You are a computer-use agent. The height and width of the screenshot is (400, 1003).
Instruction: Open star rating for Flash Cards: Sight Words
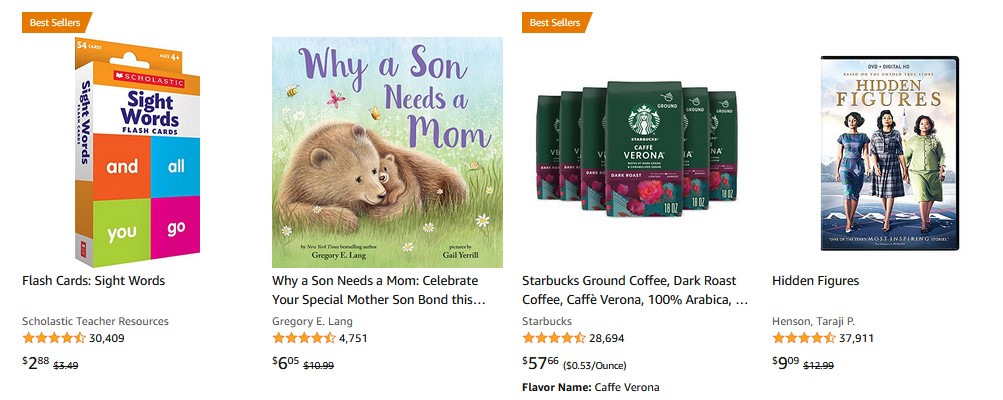click(x=53, y=338)
